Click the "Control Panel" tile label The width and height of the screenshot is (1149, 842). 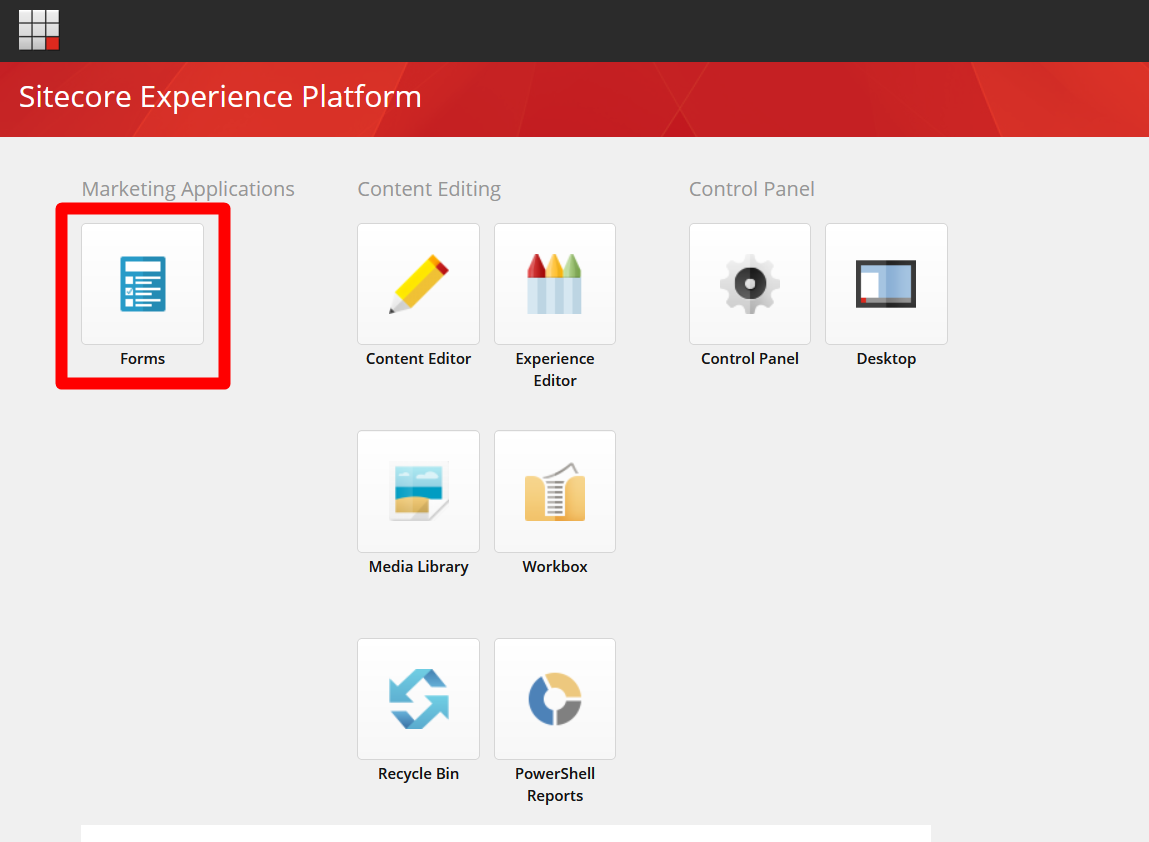pyautogui.click(x=750, y=358)
